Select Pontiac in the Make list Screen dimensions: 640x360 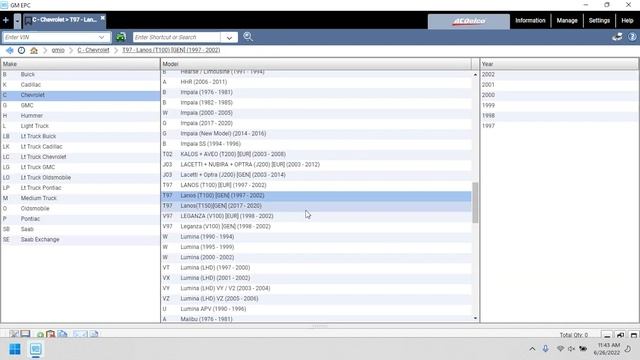tap(80, 219)
